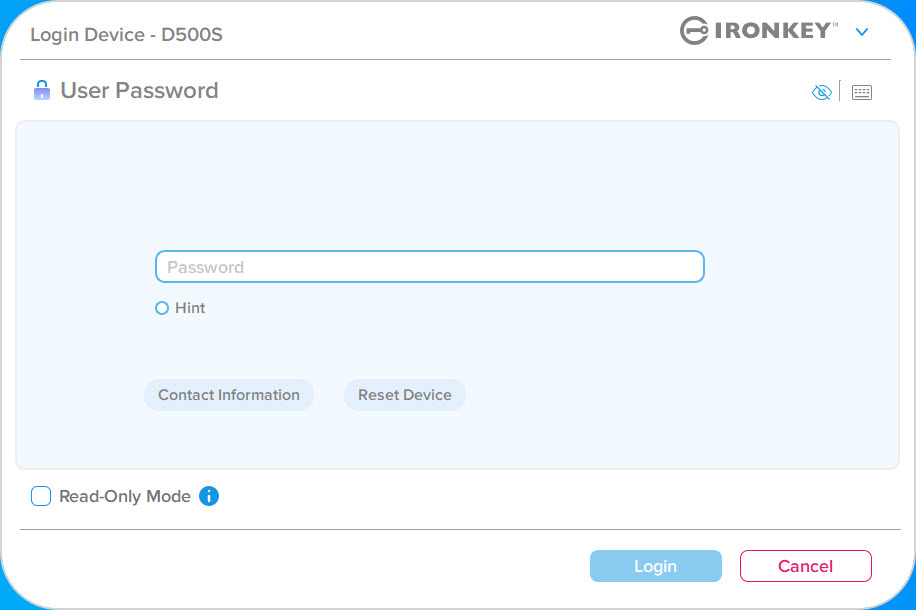Select the Hint radio button
This screenshot has width=916, height=610.
(162, 308)
